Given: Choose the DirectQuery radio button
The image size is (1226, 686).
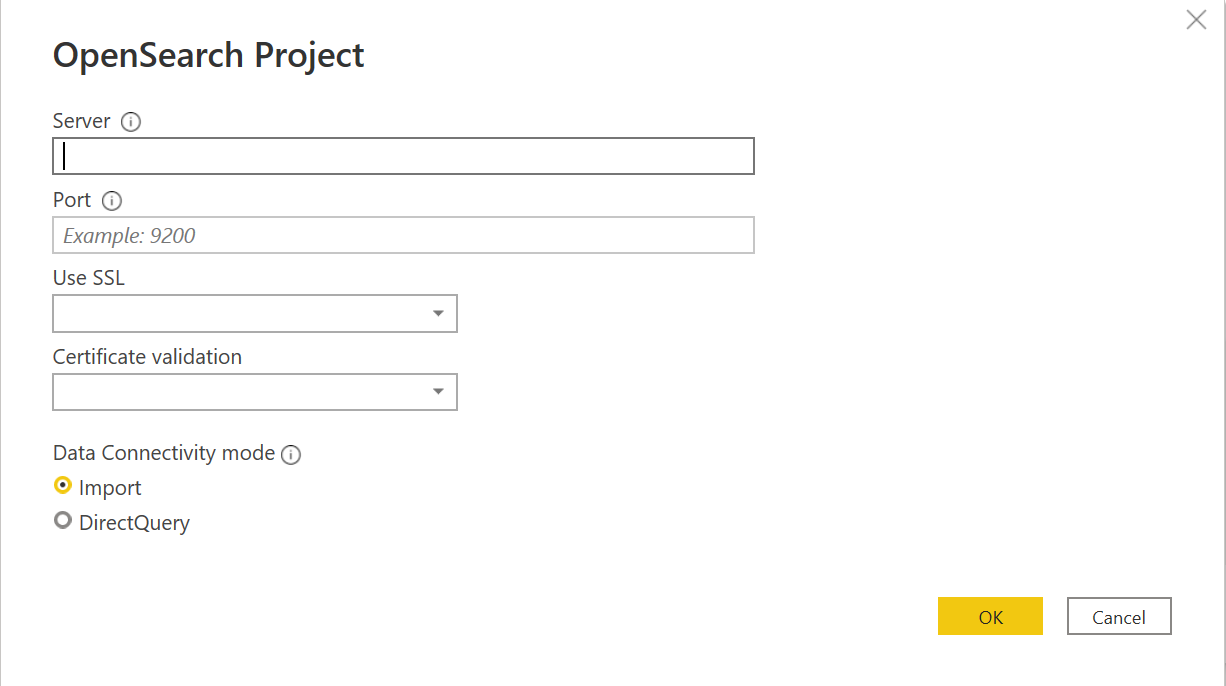Looking at the screenshot, I should pos(63,521).
